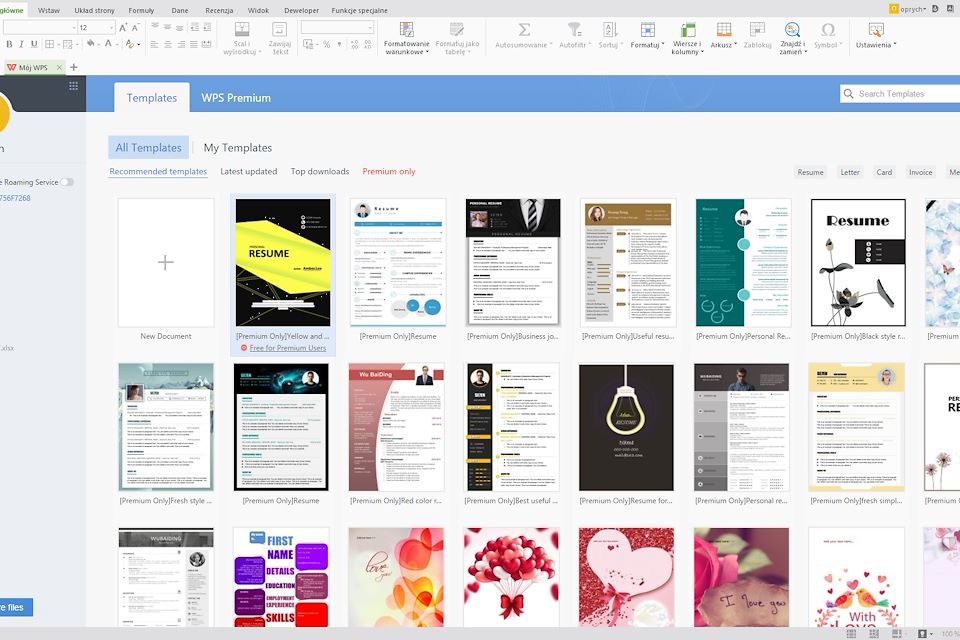960x640 pixels.
Task: Open the Wstaw ribbon tab
Action: [49, 10]
